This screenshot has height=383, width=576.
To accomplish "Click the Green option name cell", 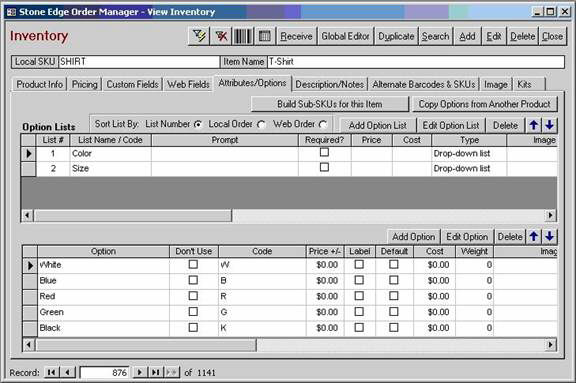I will [x=104, y=312].
